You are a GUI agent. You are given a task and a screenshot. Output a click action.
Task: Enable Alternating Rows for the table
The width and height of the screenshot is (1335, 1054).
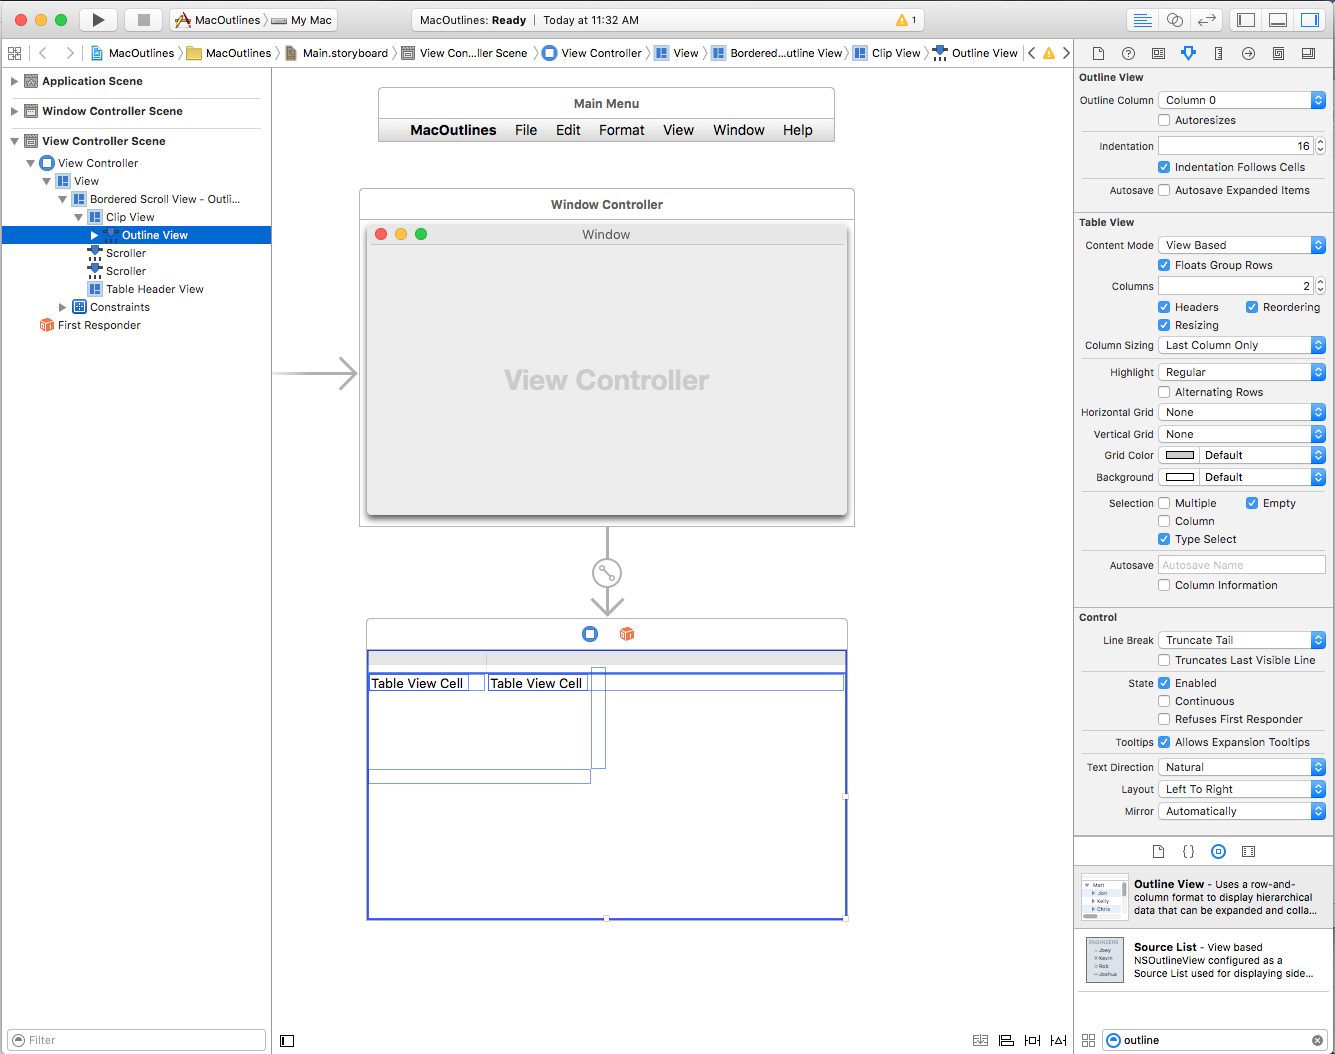[x=1163, y=392]
